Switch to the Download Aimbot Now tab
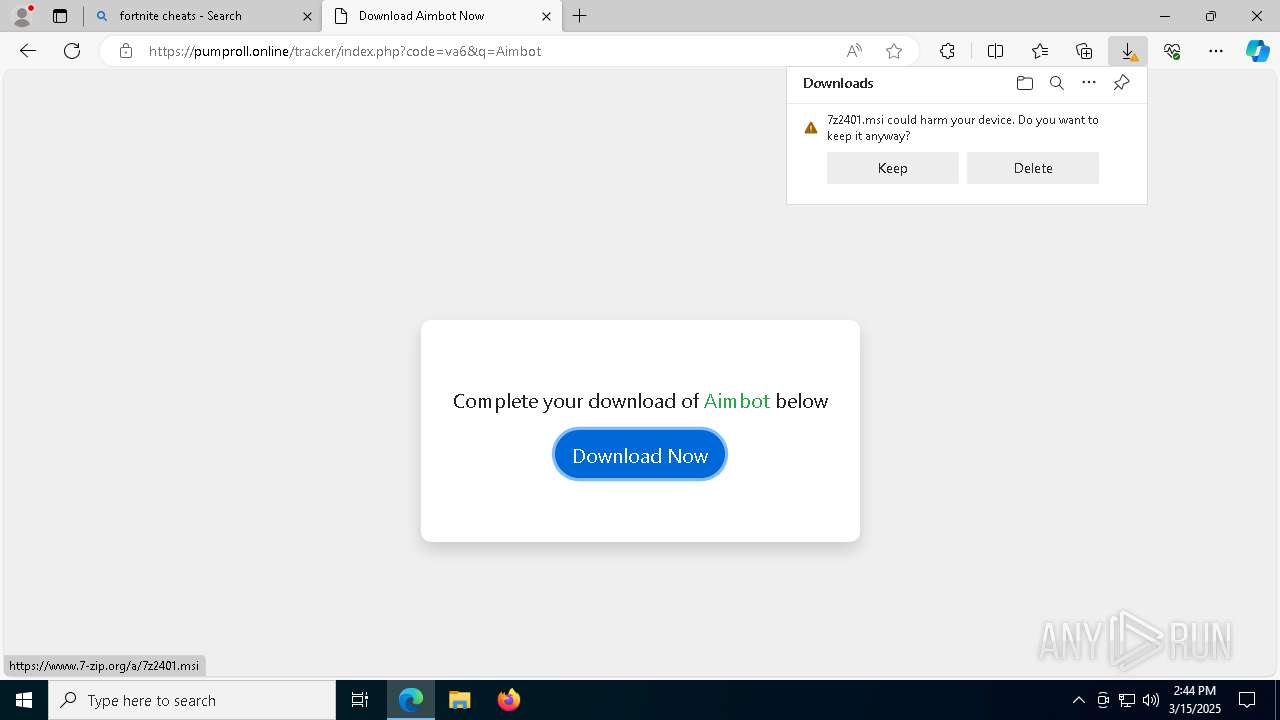The image size is (1280, 720). coord(442,16)
